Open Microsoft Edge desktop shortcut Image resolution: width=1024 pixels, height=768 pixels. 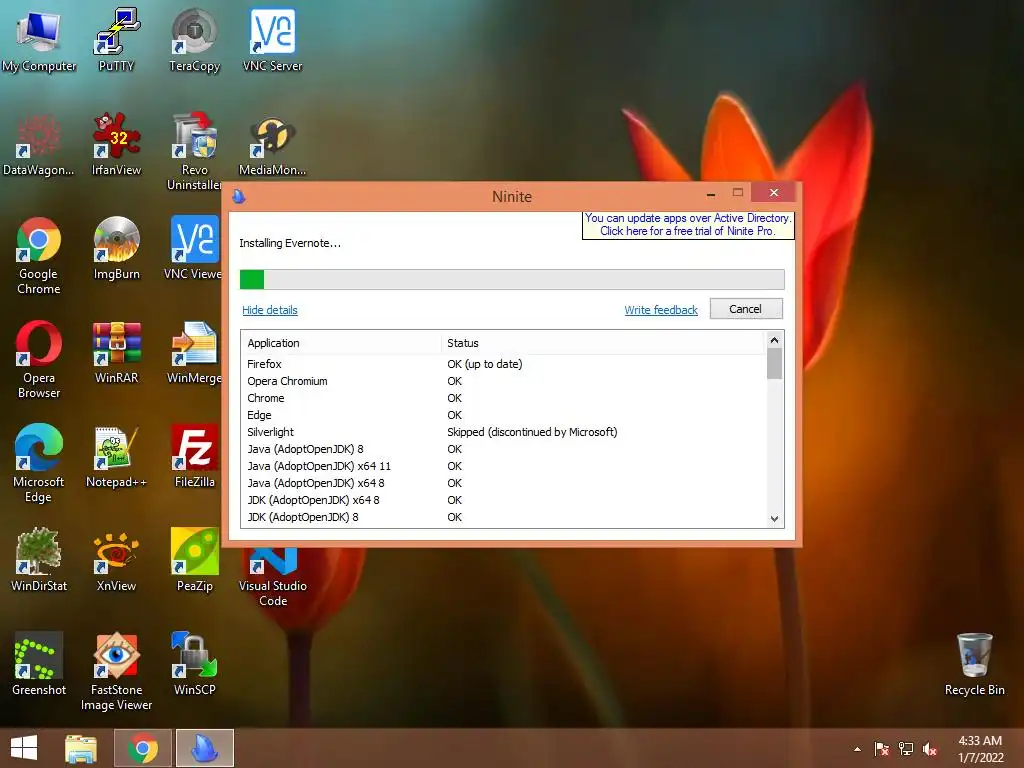pos(39,464)
